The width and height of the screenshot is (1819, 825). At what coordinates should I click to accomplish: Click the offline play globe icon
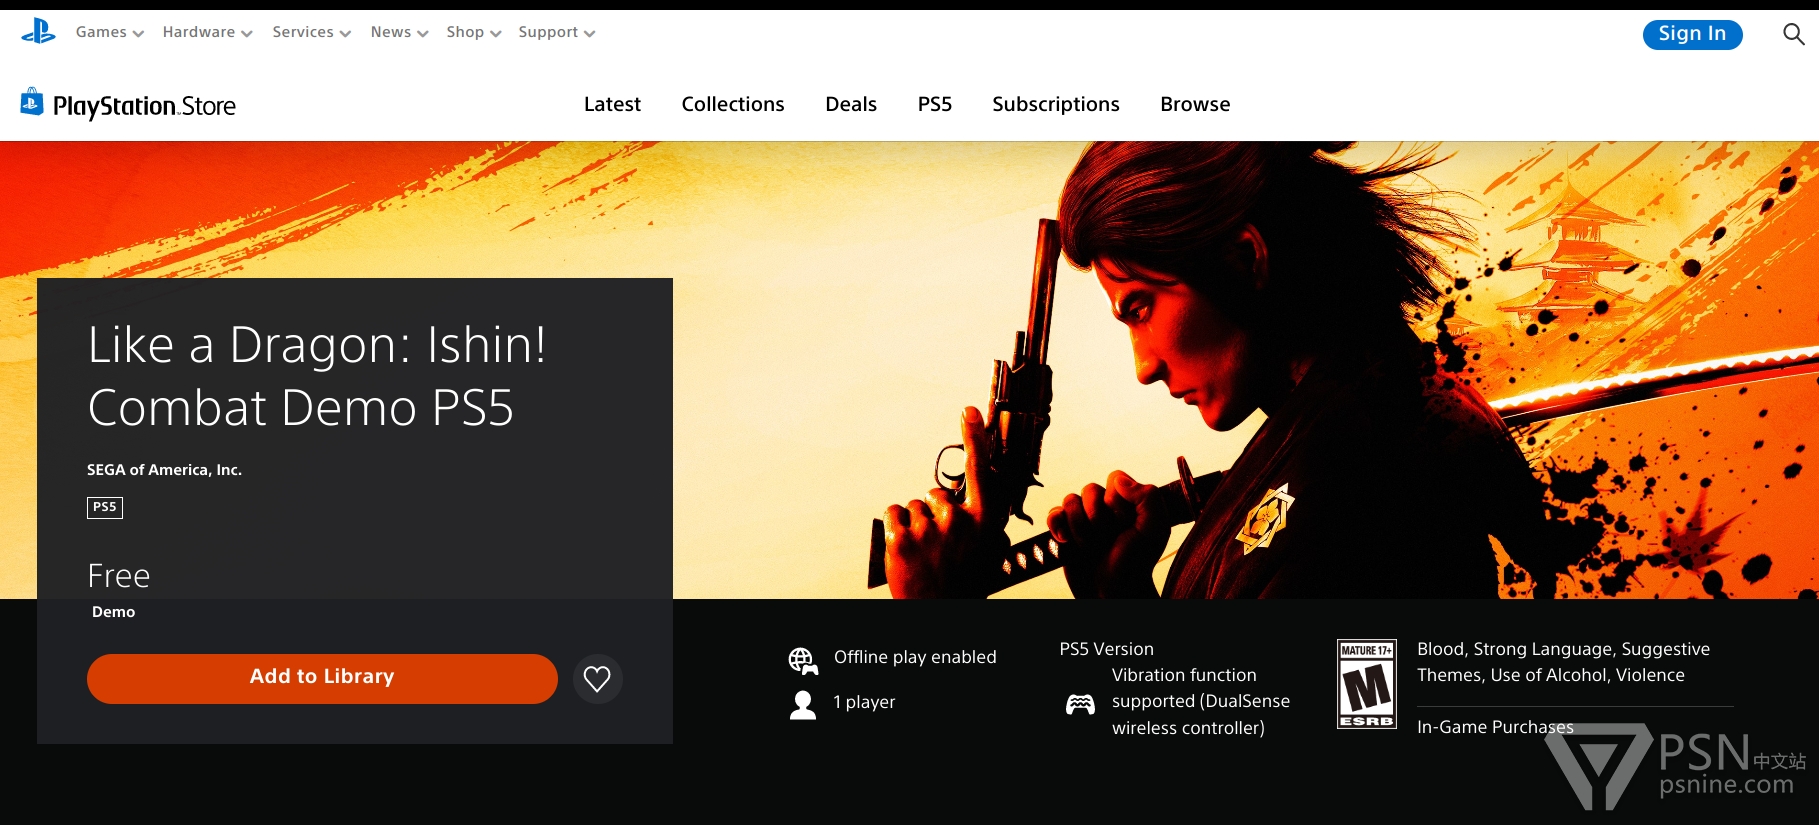(803, 660)
